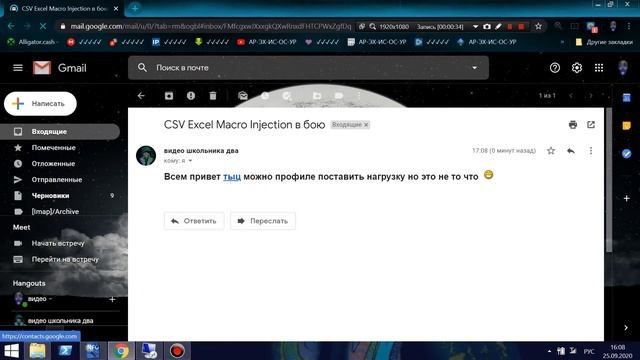The height and width of the screenshot is (360, 640).
Task: Report spam with the exclamation icon
Action: 191,96
